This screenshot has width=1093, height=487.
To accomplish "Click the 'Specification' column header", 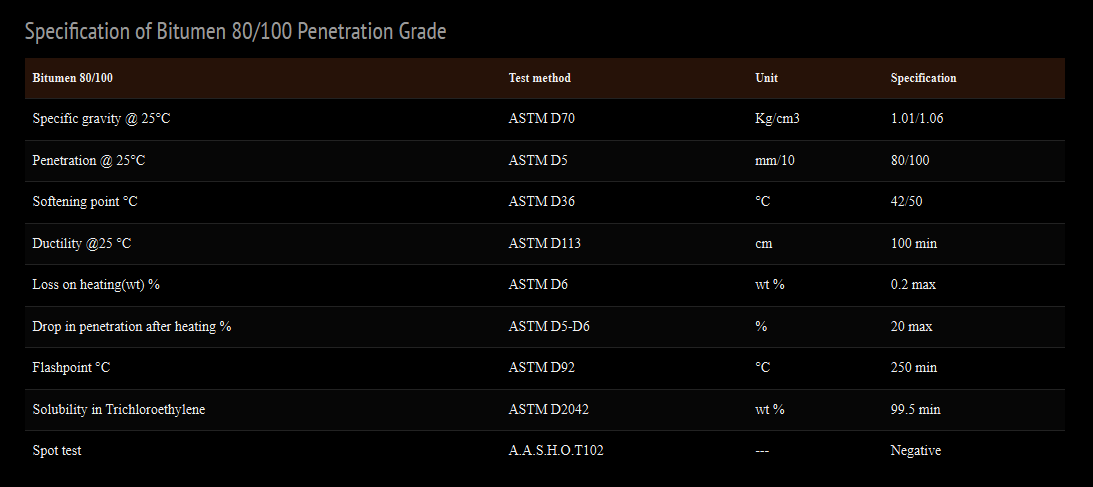I will [x=923, y=78].
